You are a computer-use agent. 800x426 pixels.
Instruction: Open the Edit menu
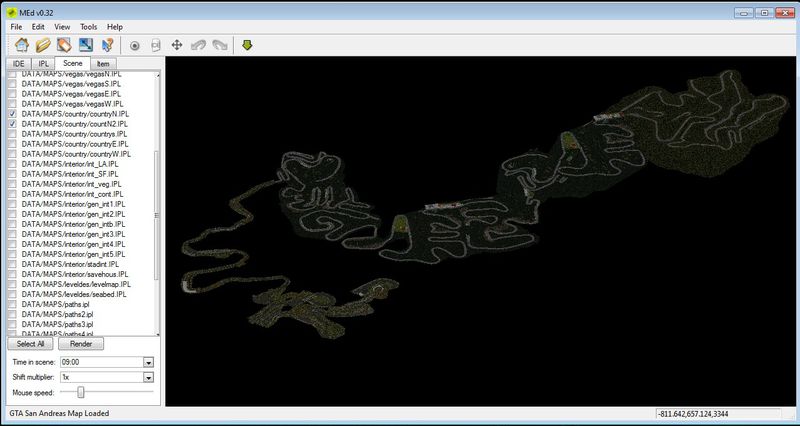[38, 27]
